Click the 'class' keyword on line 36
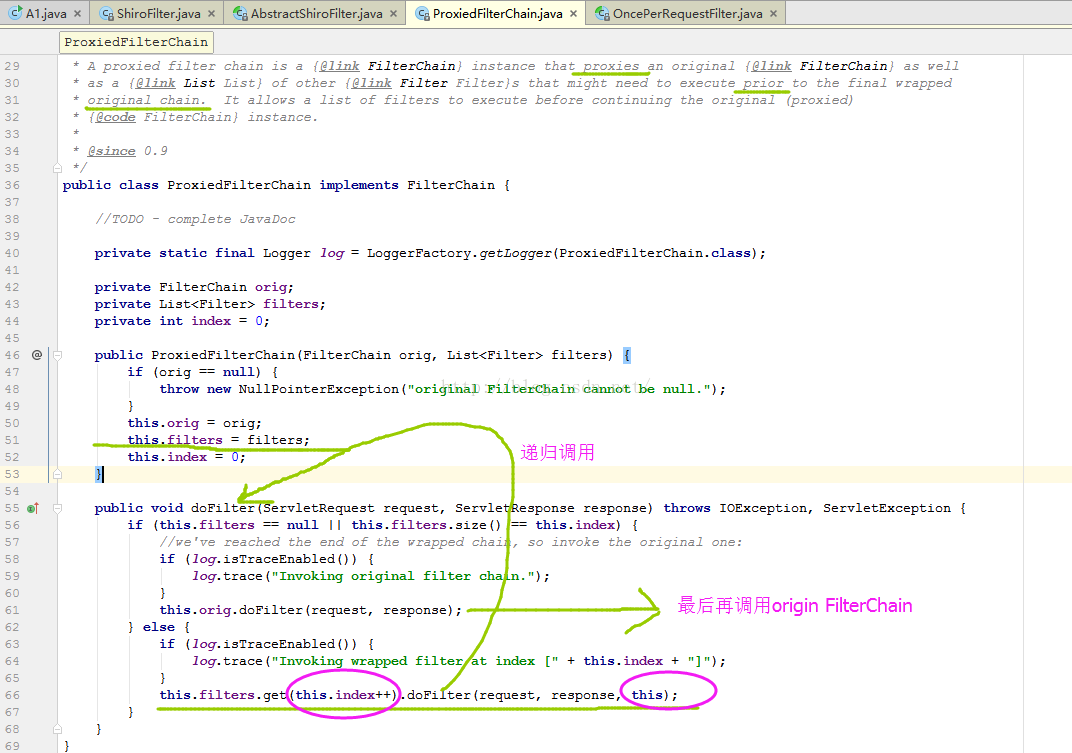Screen dimensions: 1072x753 (x=139, y=185)
